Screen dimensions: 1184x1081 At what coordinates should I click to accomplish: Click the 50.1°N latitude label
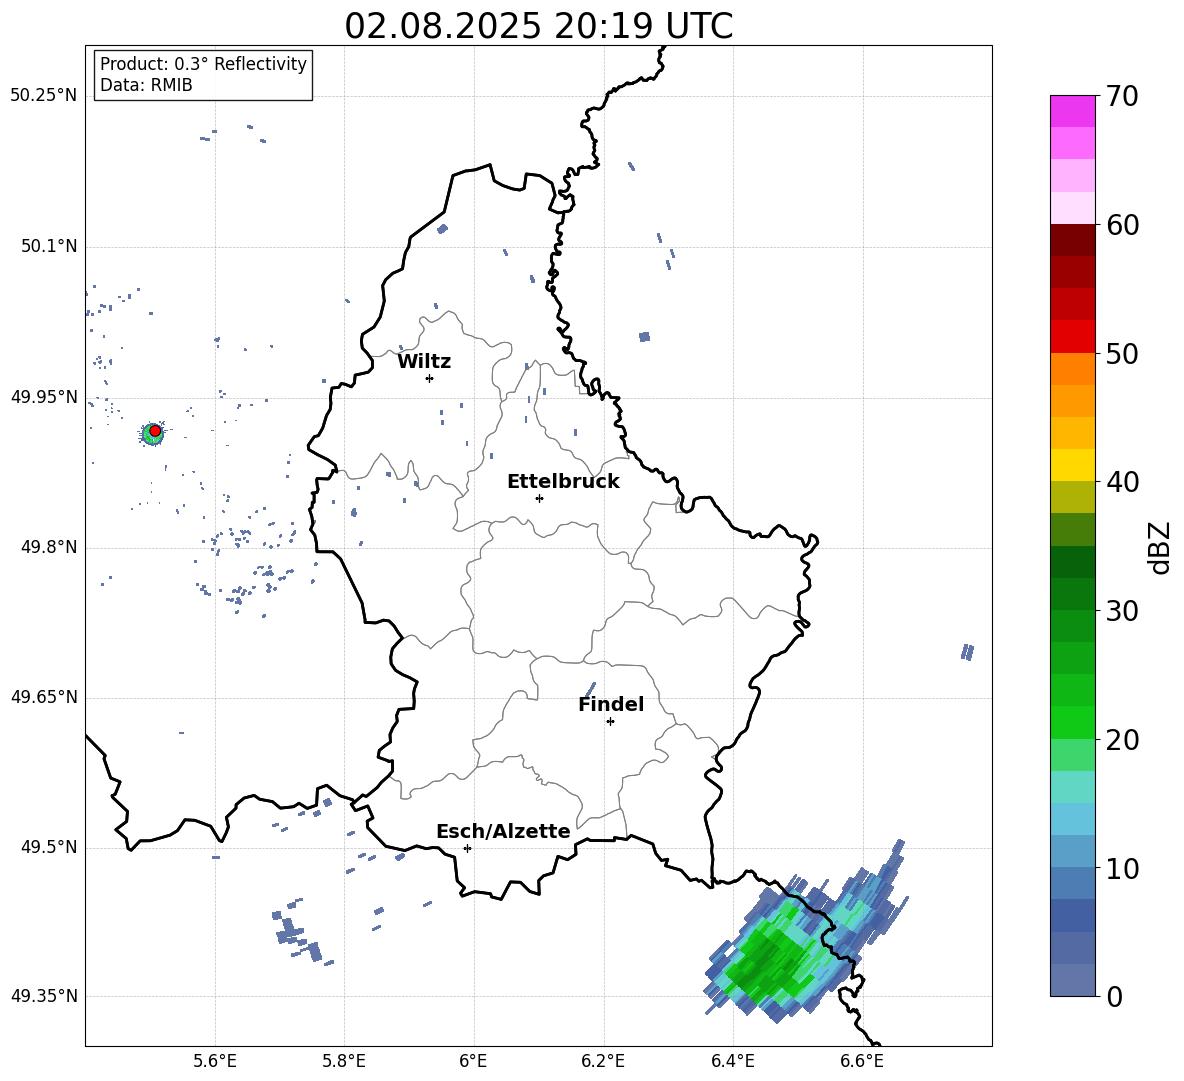(x=49, y=247)
